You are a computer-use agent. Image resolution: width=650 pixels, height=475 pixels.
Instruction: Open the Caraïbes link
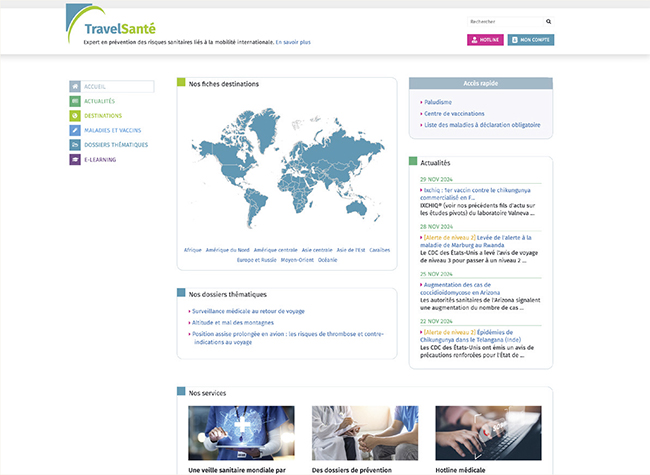pyautogui.click(x=380, y=250)
